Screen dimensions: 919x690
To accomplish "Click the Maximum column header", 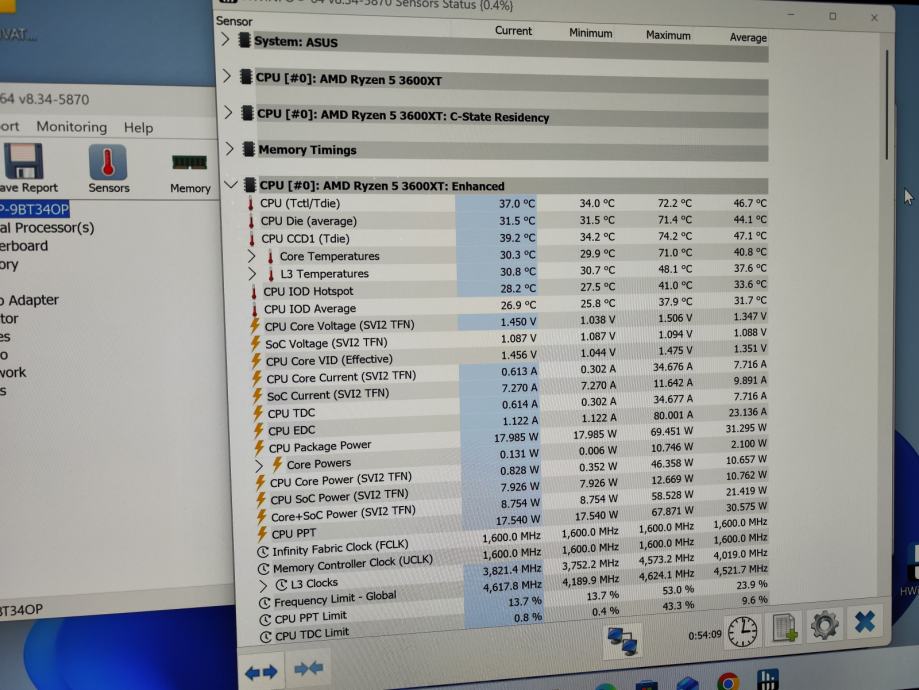I will point(668,35).
